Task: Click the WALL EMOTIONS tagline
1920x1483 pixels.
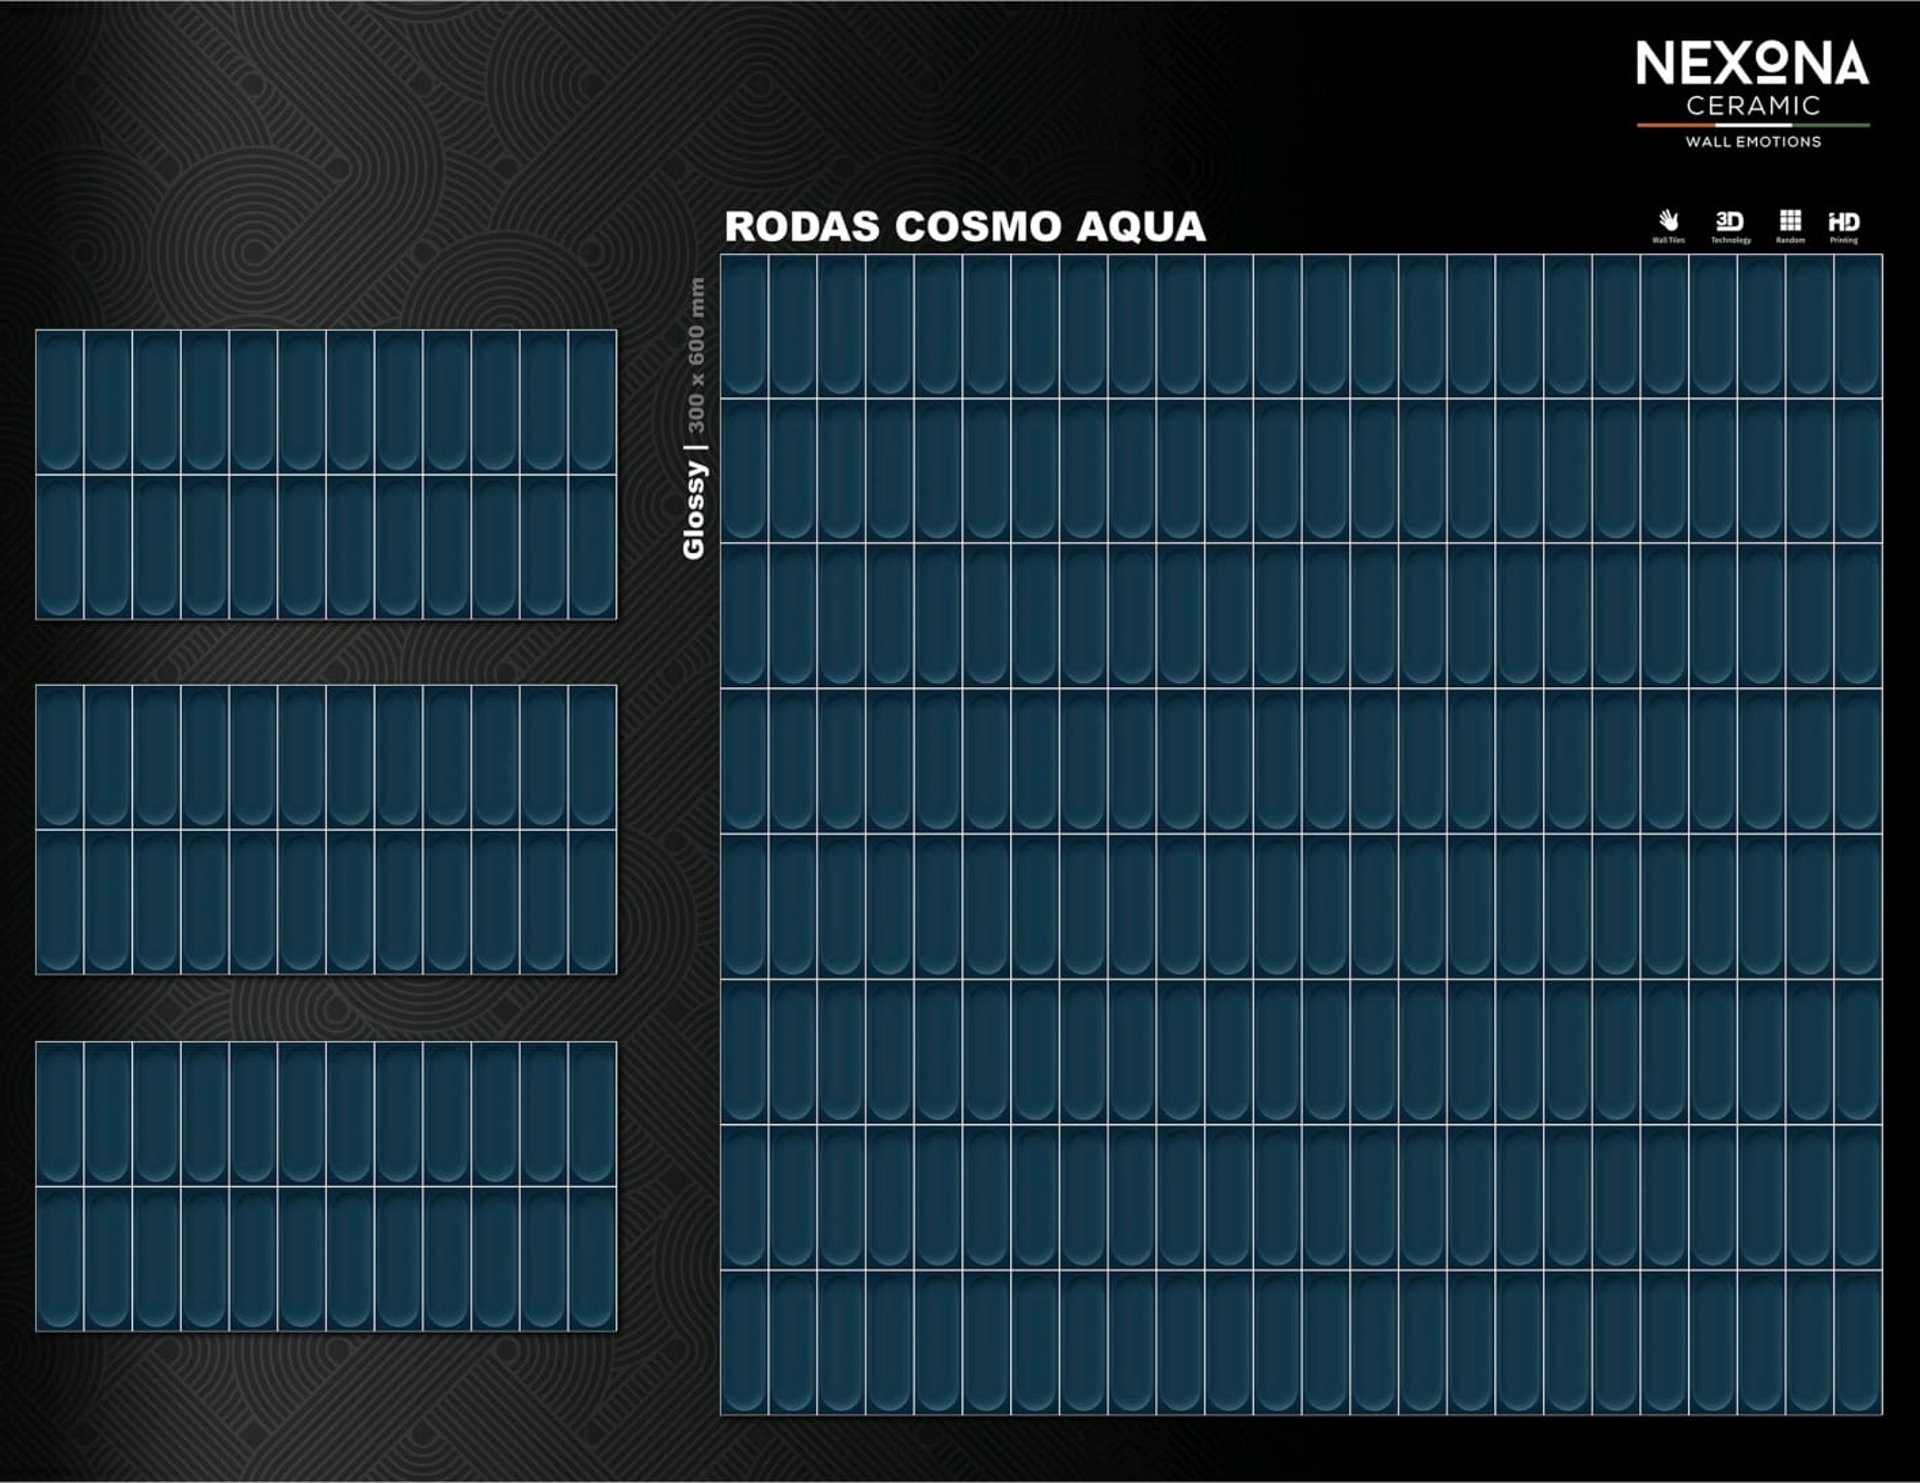Action: [1753, 142]
